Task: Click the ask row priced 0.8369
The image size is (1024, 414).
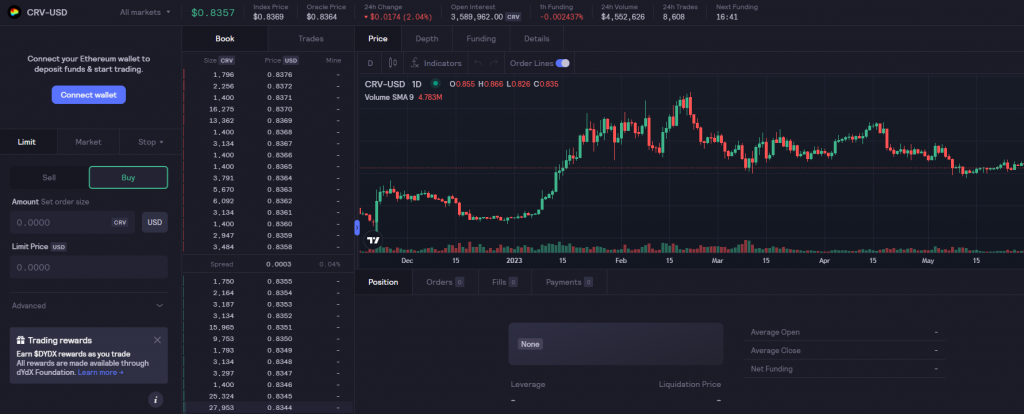Action: click(268, 121)
